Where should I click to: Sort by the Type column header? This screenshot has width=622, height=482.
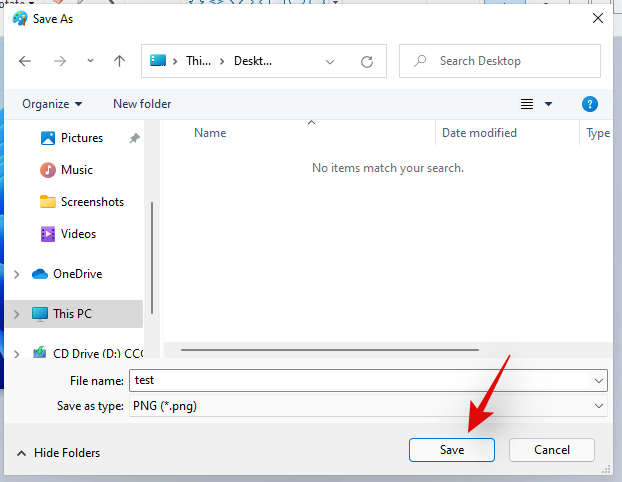pos(598,133)
